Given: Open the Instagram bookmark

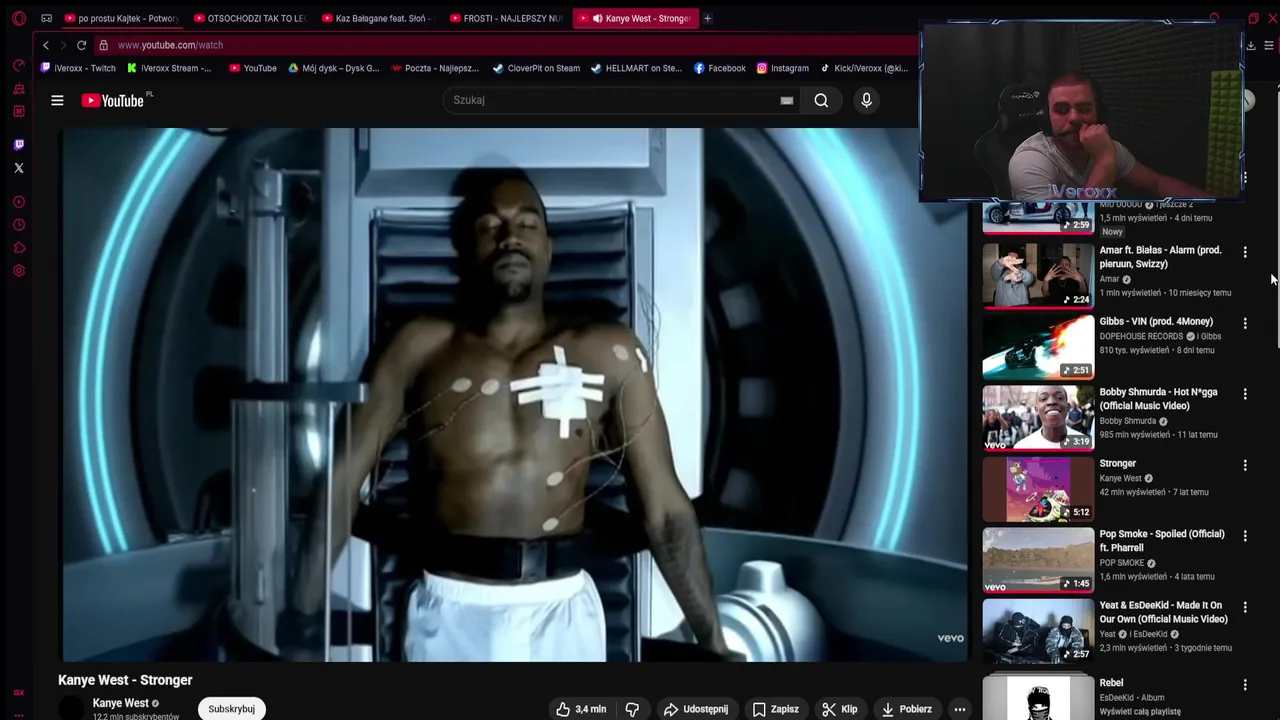Looking at the screenshot, I should tap(782, 68).
